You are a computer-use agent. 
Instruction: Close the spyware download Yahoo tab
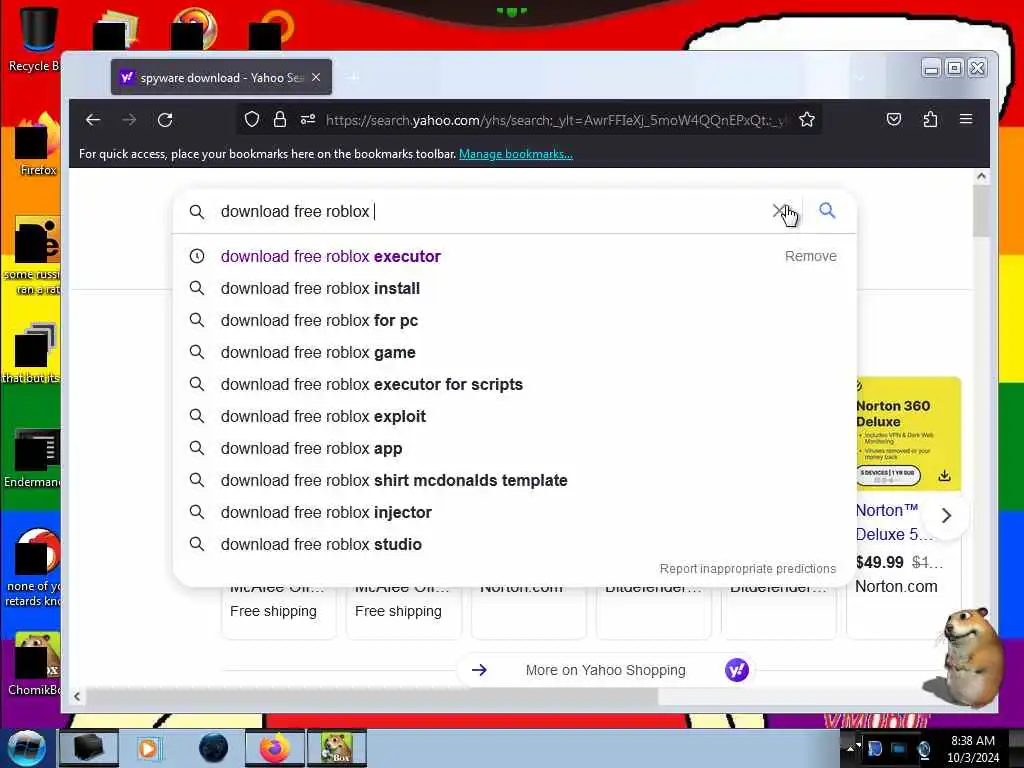pyautogui.click(x=316, y=77)
